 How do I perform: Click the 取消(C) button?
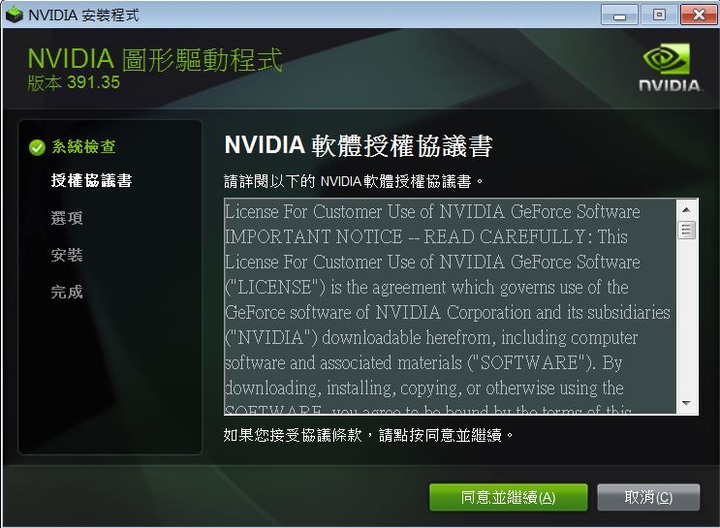pos(648,497)
